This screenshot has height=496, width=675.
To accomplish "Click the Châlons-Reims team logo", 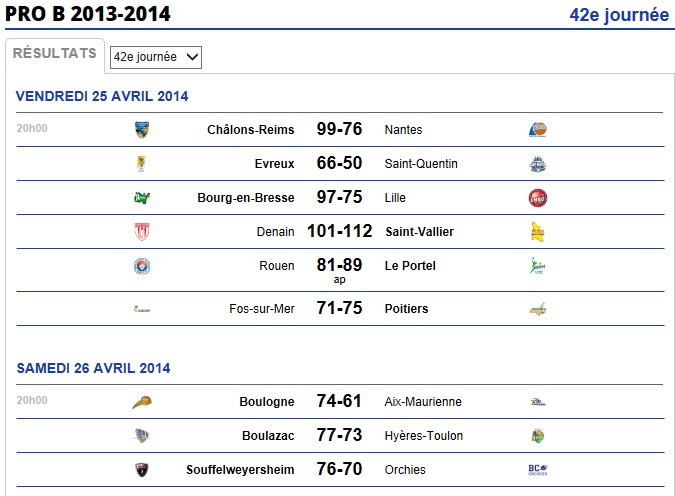I will point(142,130).
